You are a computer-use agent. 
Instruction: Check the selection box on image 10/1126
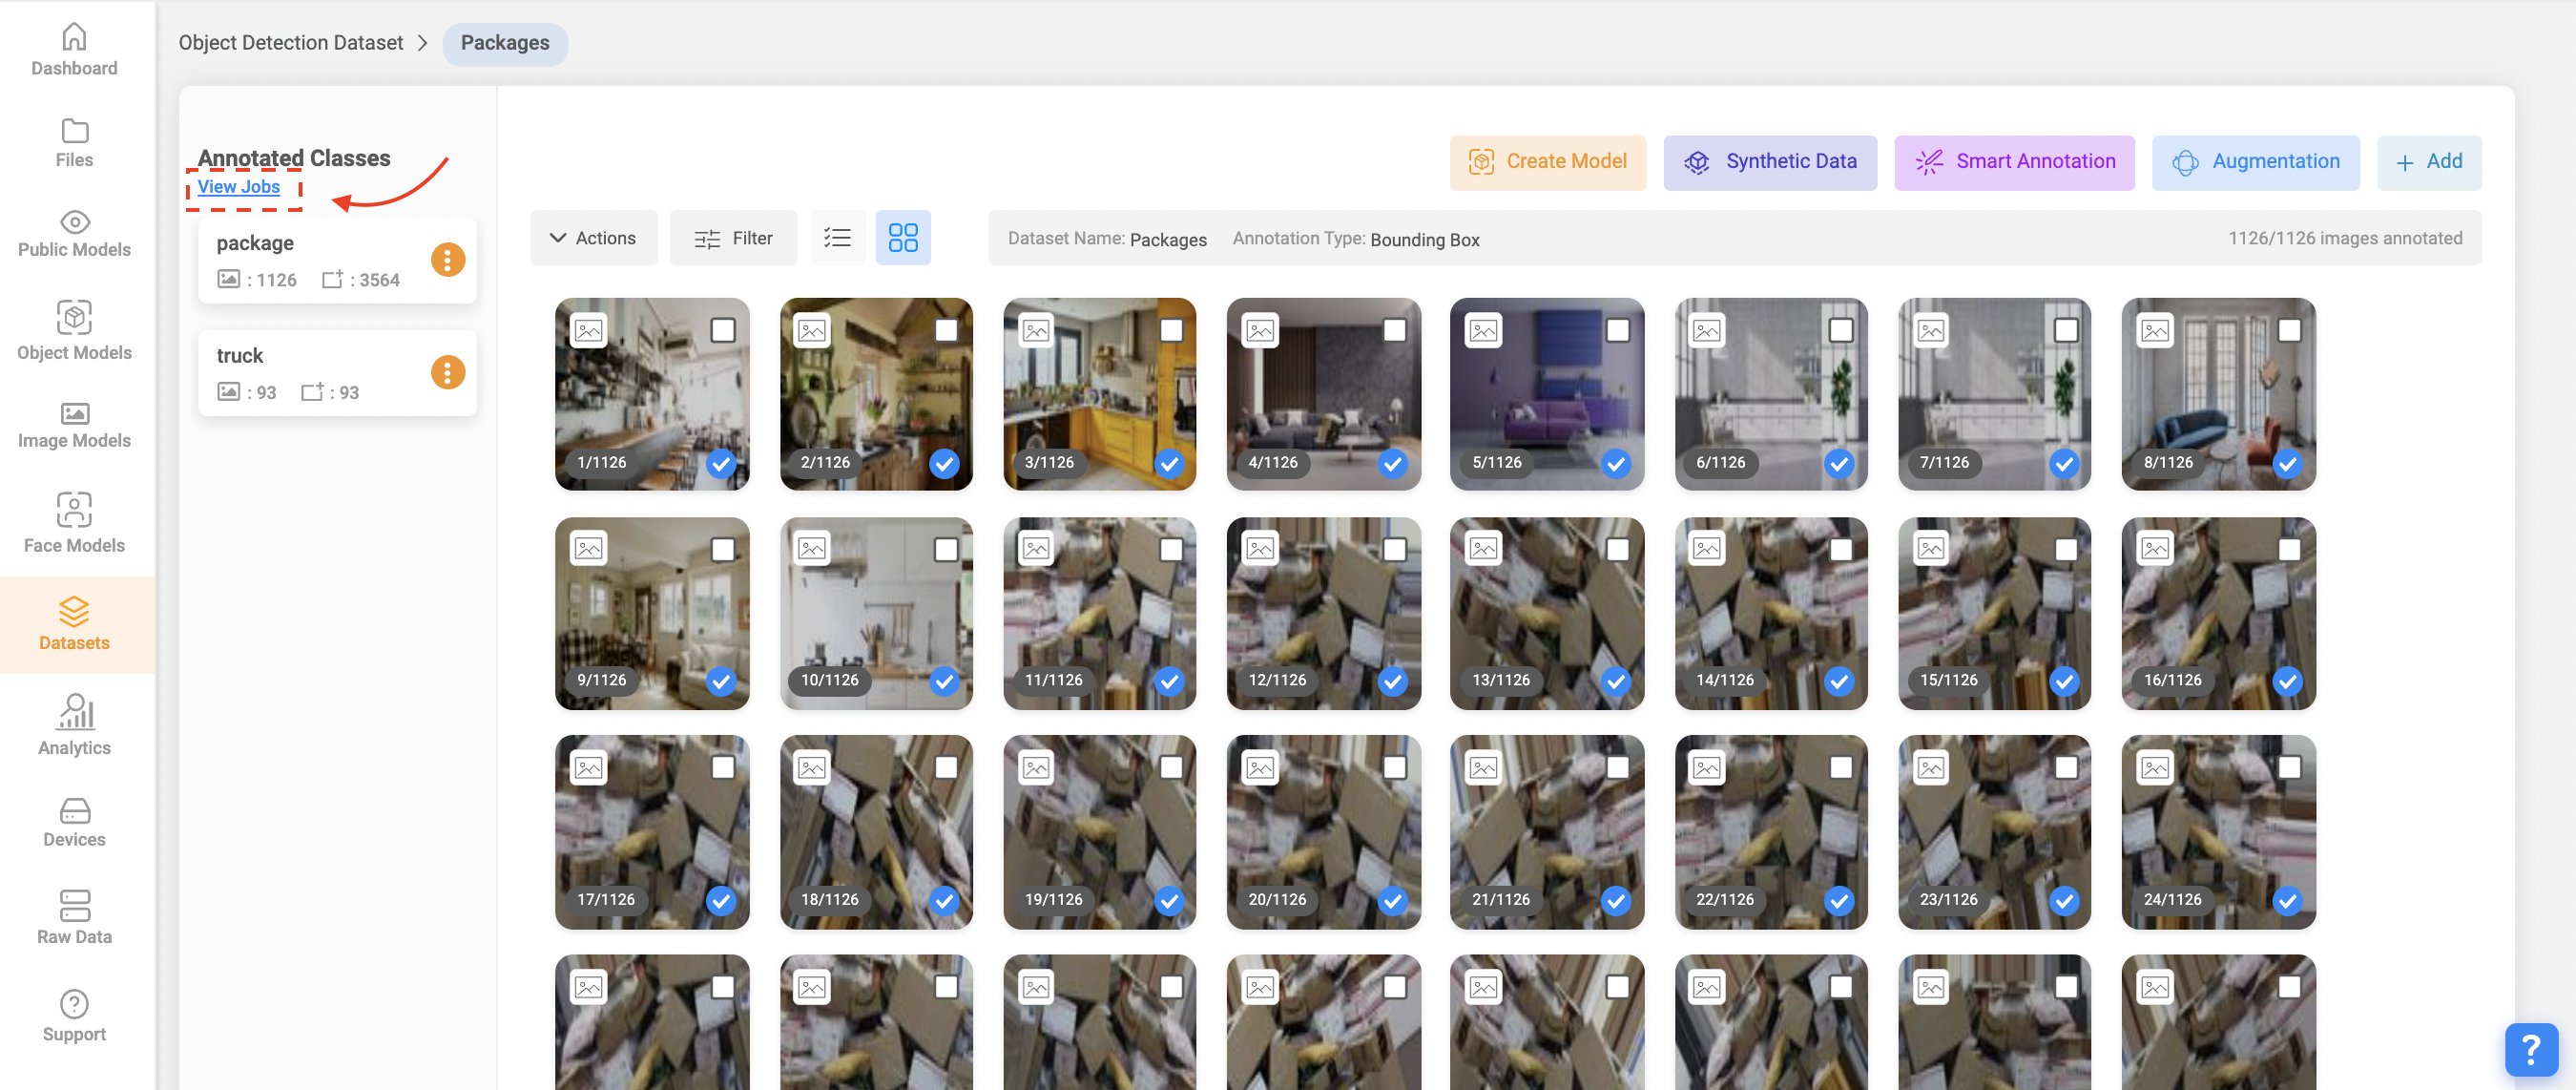[x=947, y=548]
